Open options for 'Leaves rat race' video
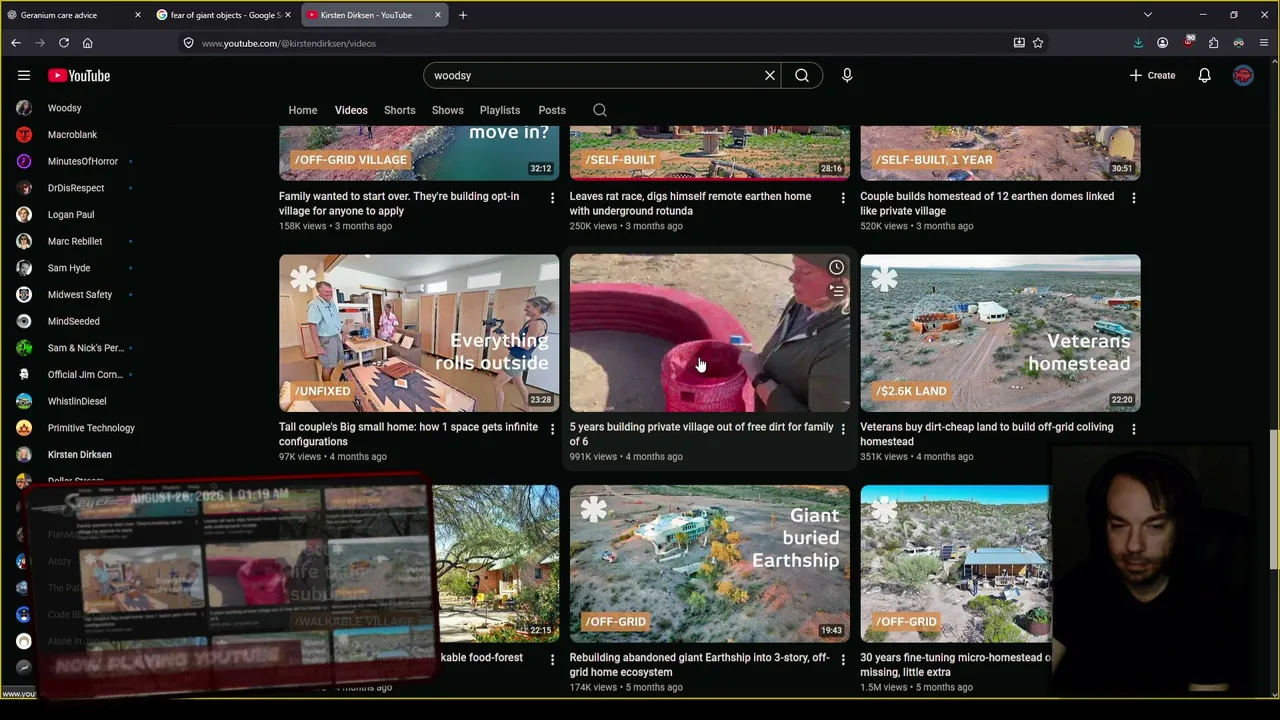This screenshot has width=1280, height=720. point(843,198)
